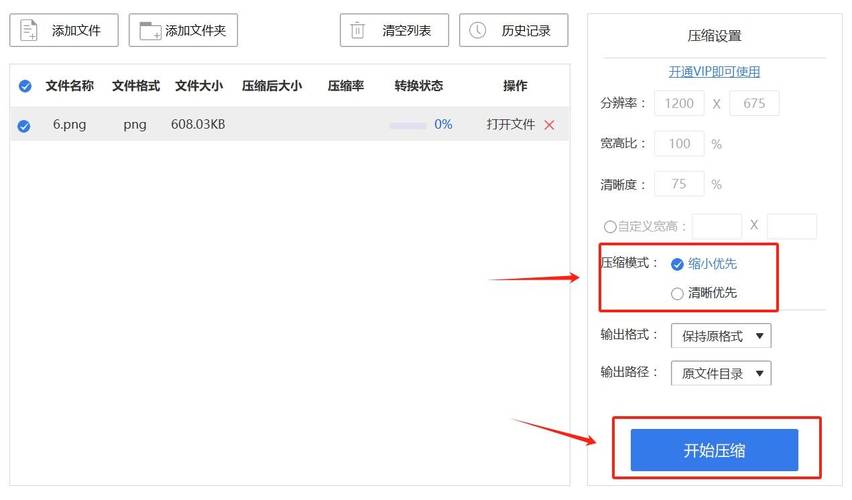The height and width of the screenshot is (500, 852).
Task: Click the add-file document icon
Action: [28, 30]
